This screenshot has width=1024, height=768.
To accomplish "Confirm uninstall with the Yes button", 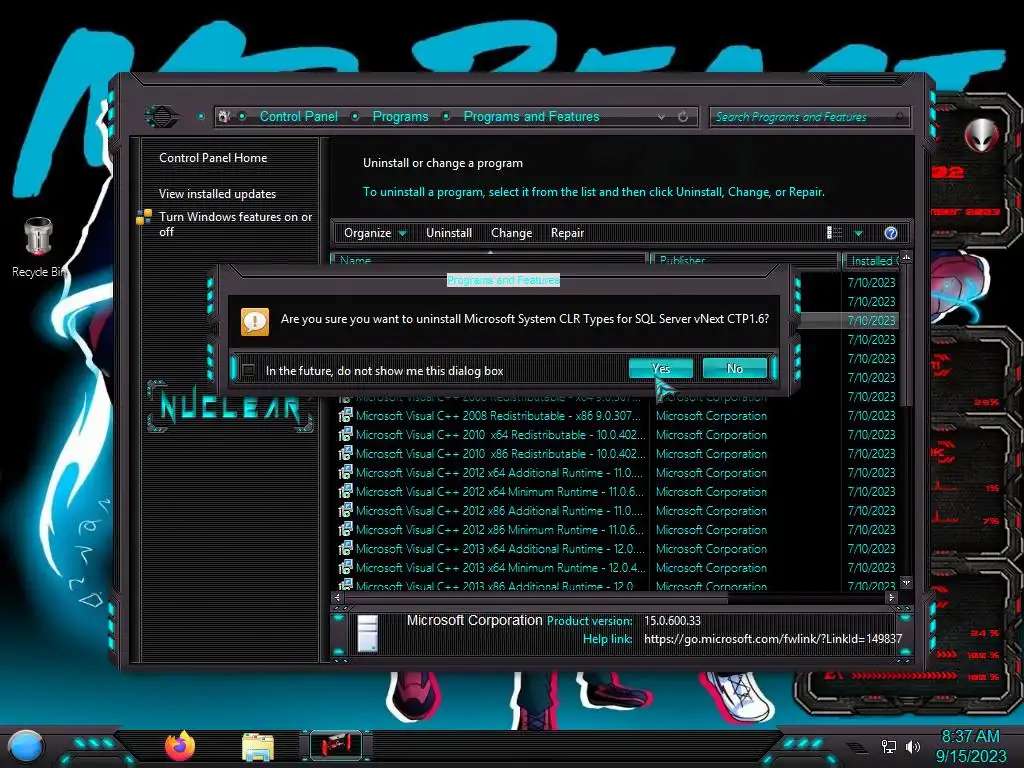I will 660,368.
